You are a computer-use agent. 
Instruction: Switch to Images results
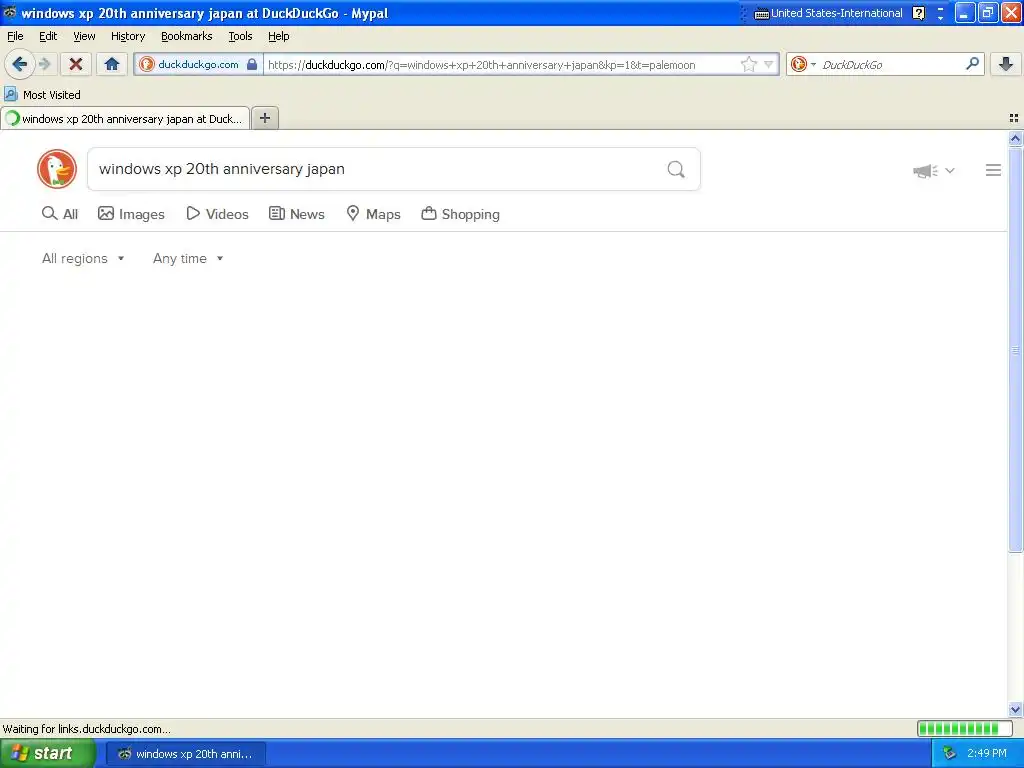(131, 214)
